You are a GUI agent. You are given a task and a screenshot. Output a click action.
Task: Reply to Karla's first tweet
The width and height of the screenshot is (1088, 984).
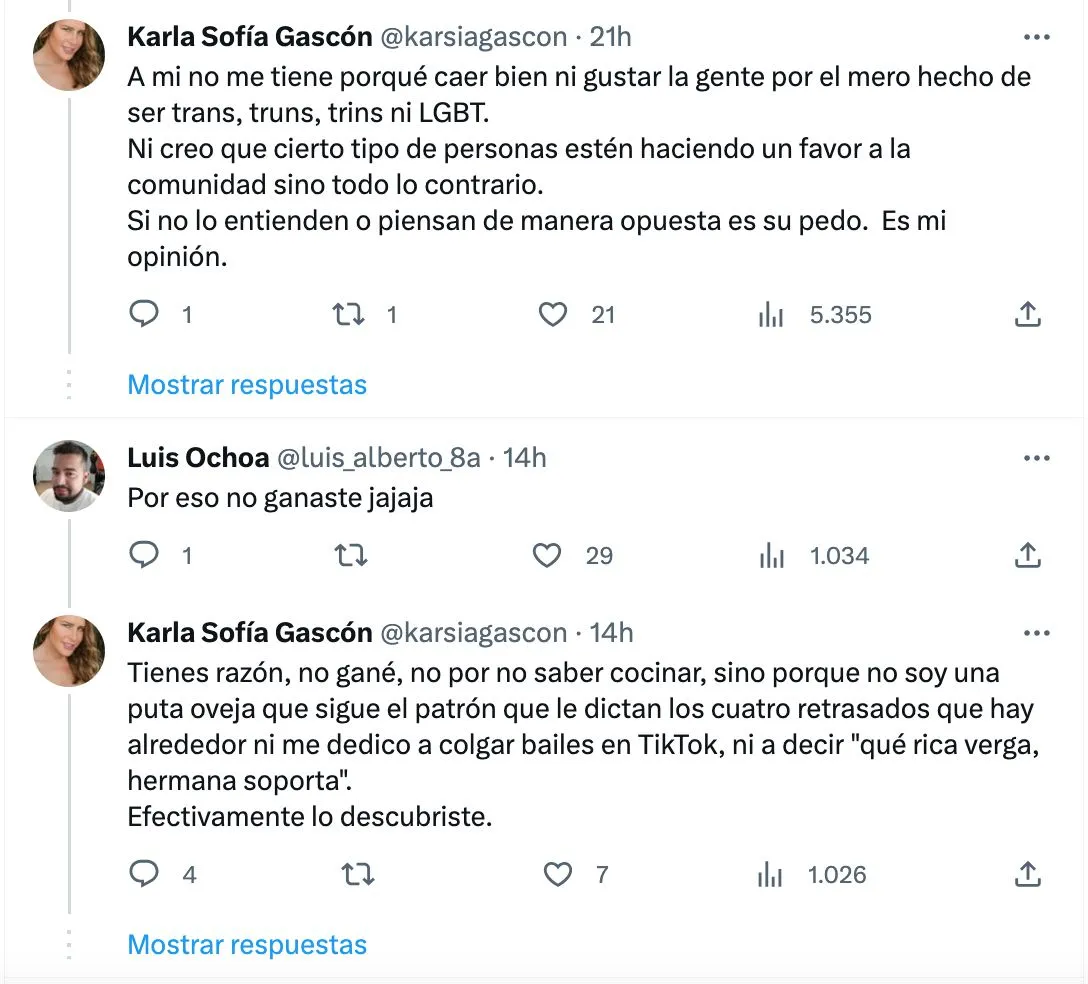tap(144, 314)
